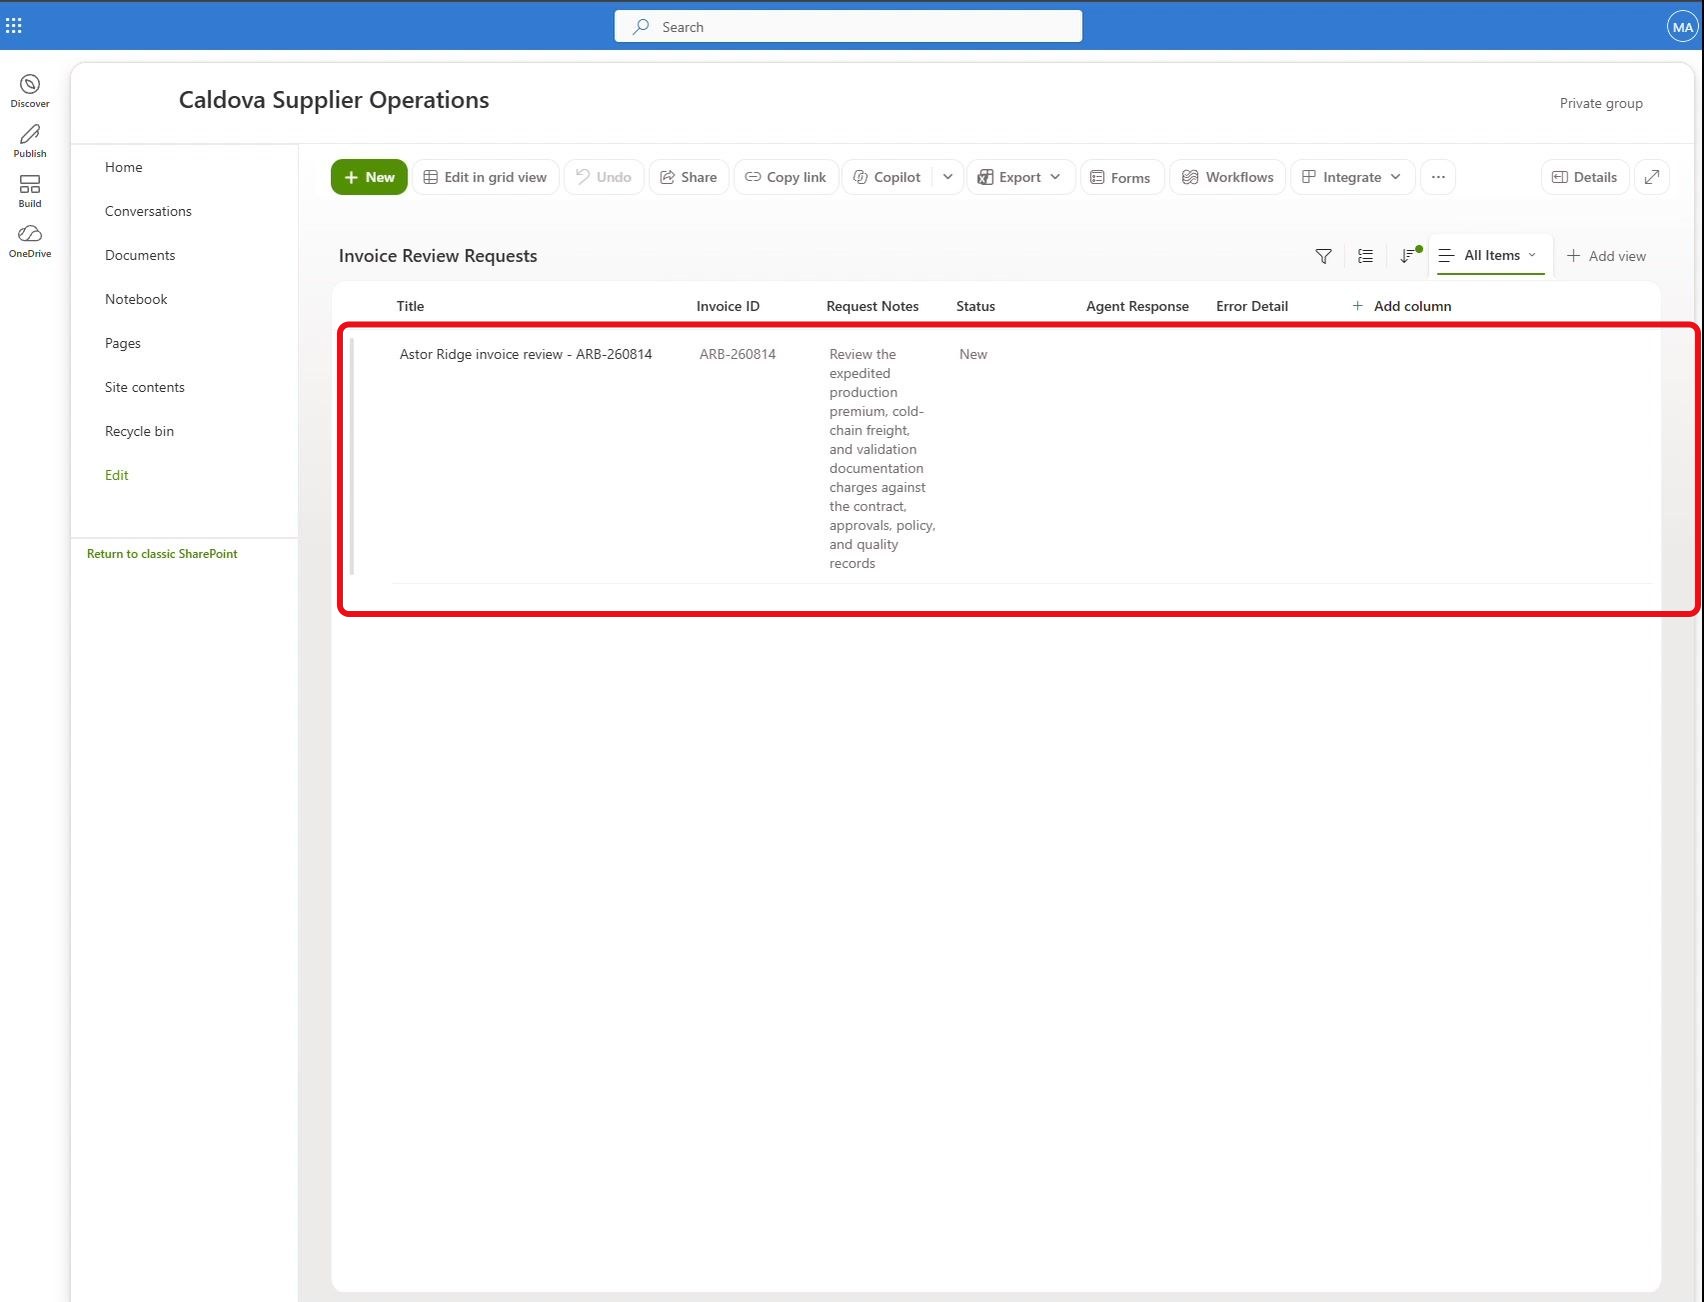Click the Title column header
The width and height of the screenshot is (1704, 1302).
click(x=410, y=306)
